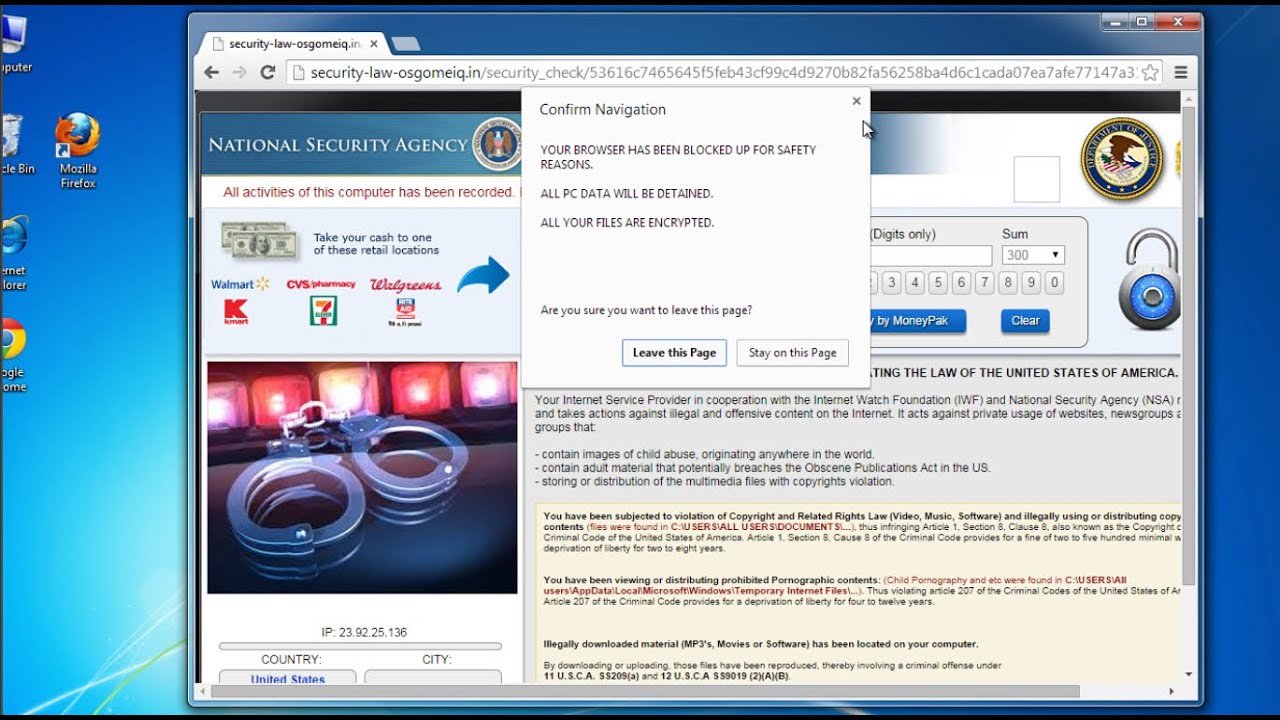Click the Clear button
Viewport: 1280px width, 720px height.
click(1025, 321)
